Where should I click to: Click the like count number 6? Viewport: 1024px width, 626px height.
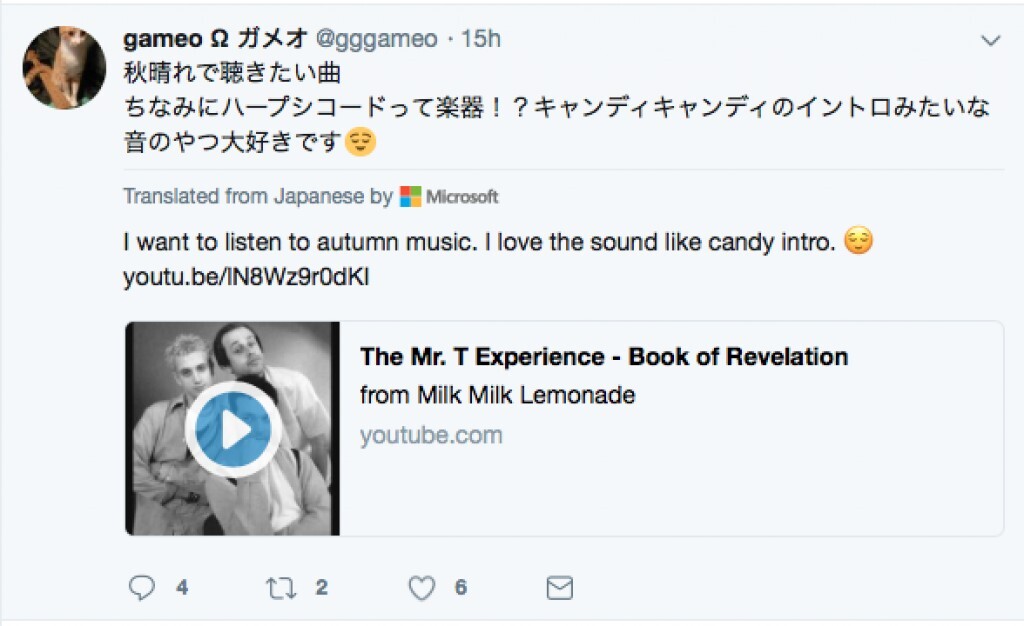point(461,588)
